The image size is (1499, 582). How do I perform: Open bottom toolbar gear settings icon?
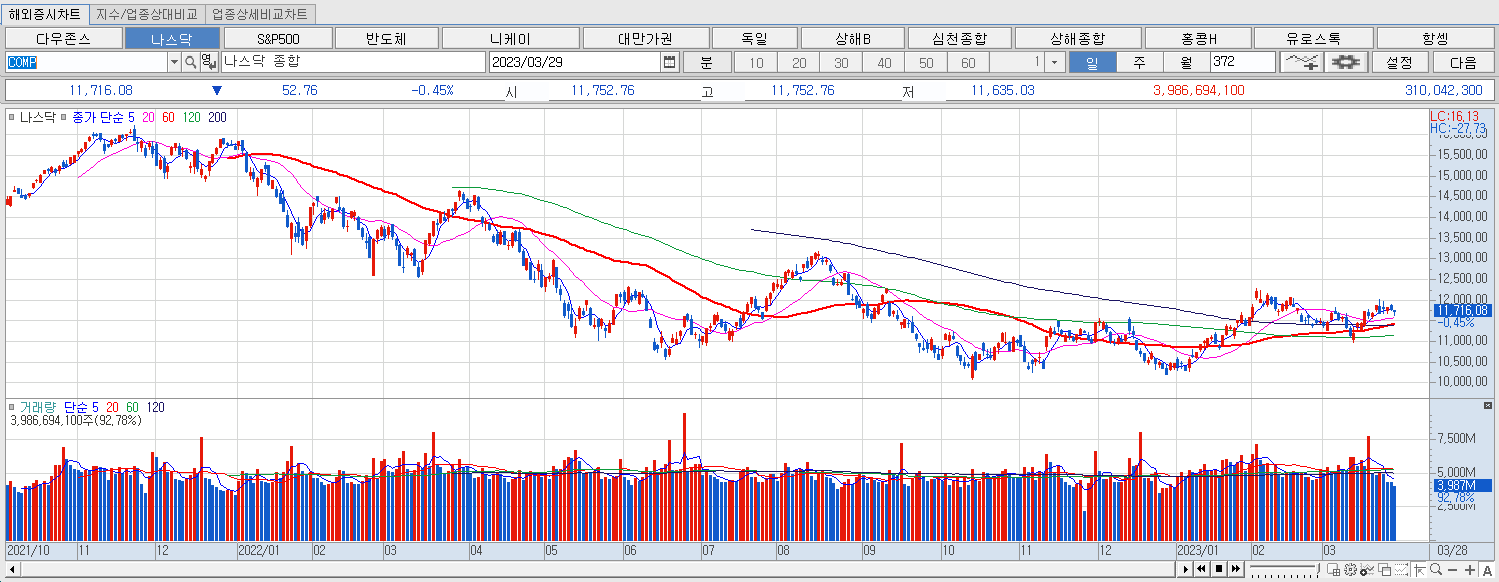click(x=1350, y=570)
